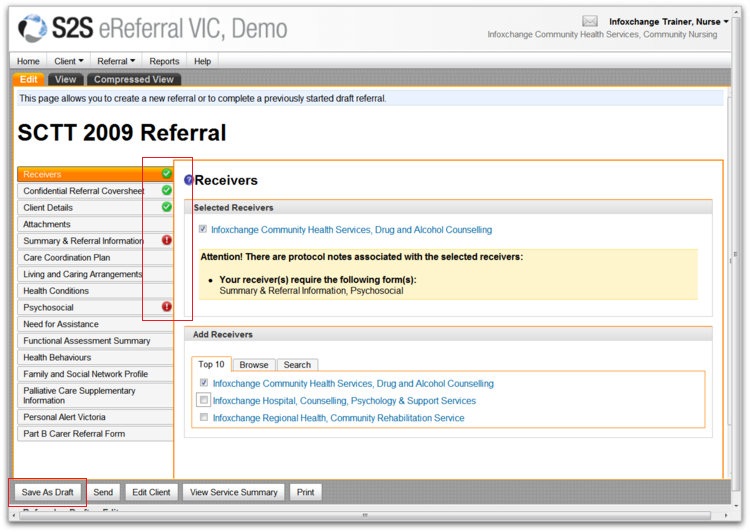Image resolution: width=750 pixels, height=532 pixels.
Task: Open Care Coordination Plan form
Action: pos(95,257)
